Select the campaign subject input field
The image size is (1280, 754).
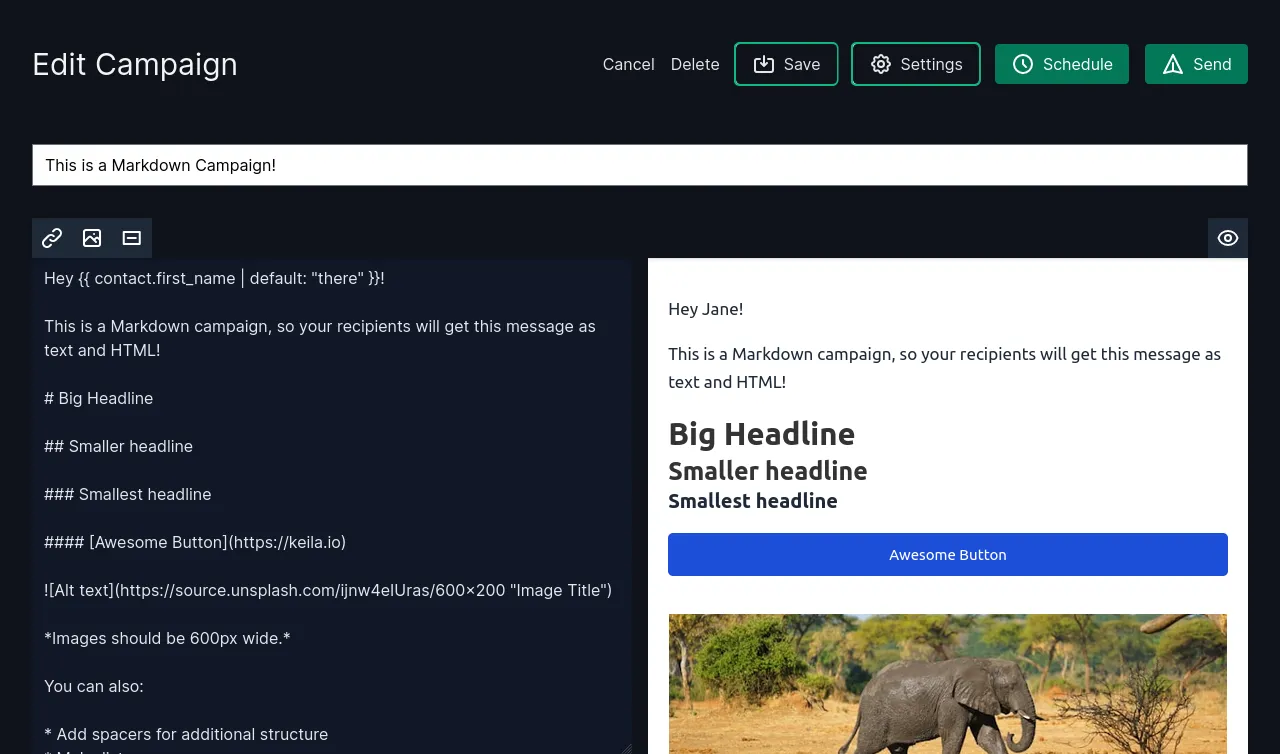point(640,165)
